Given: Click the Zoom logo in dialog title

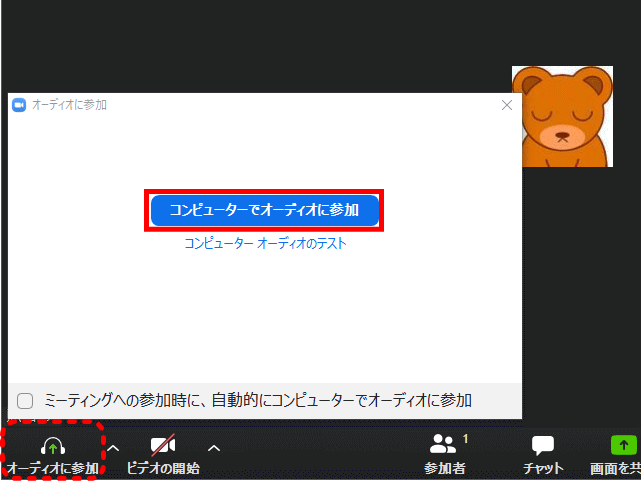Looking at the screenshot, I should [19, 105].
